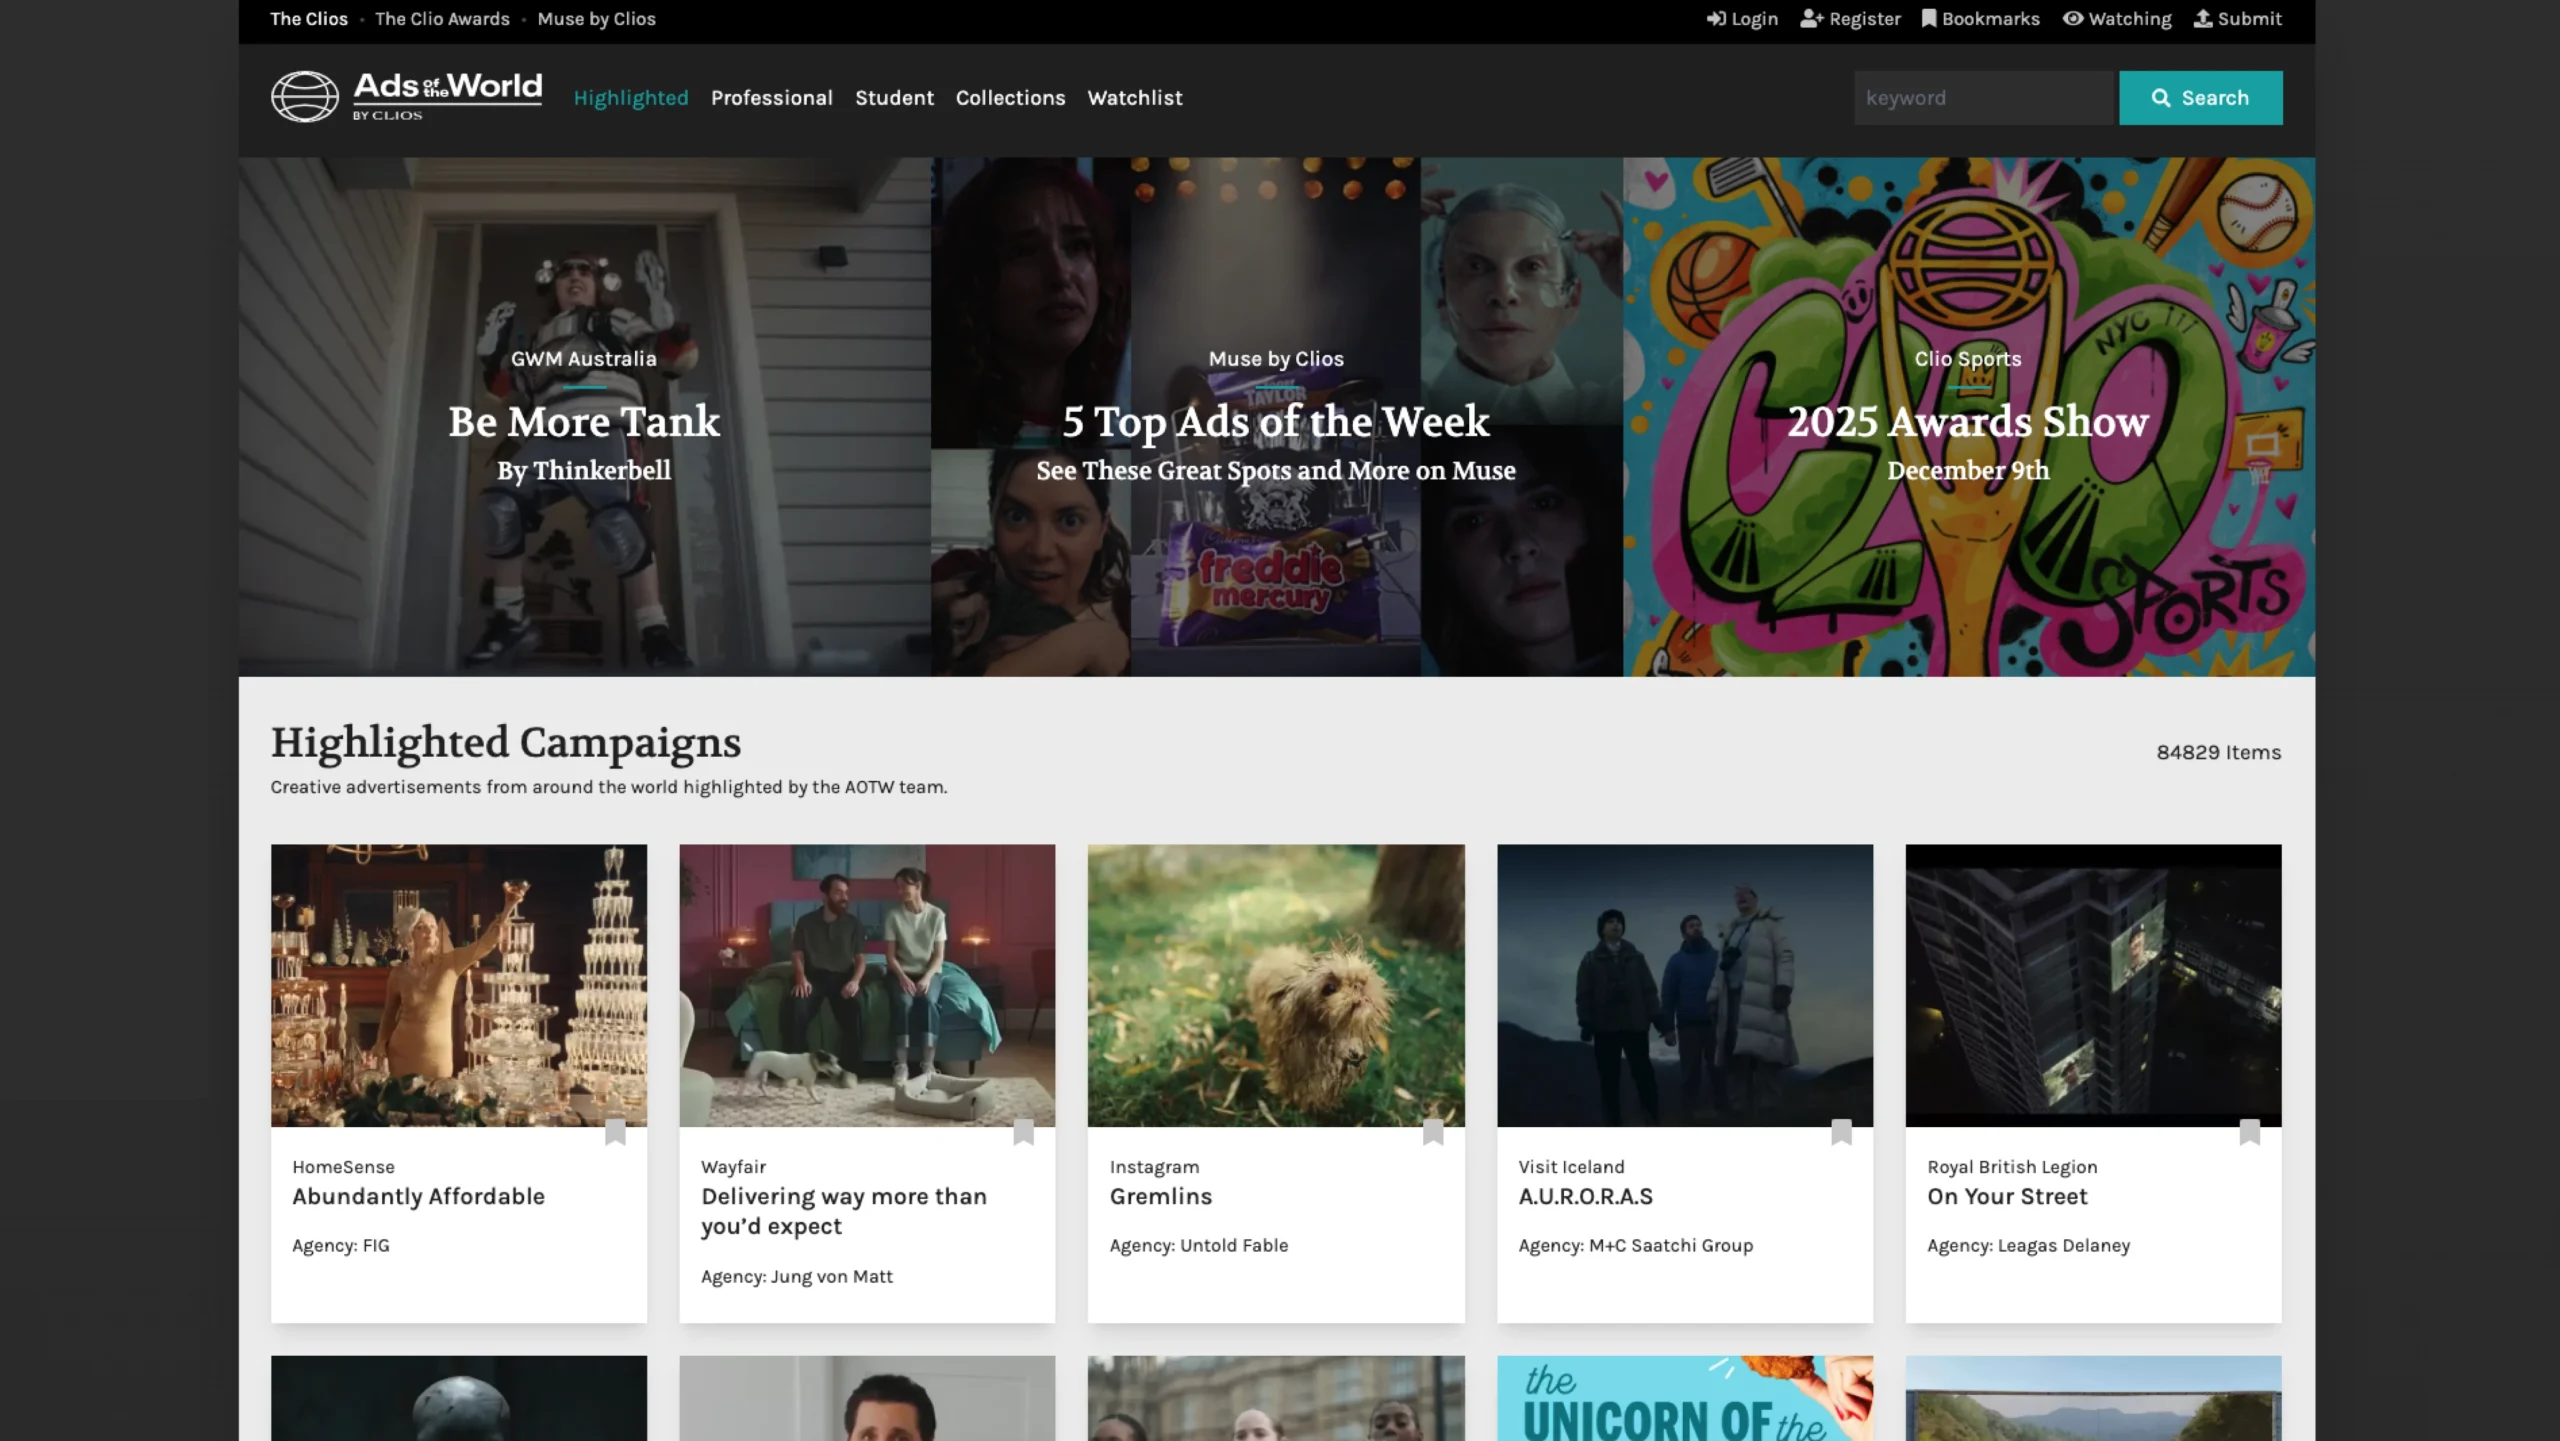Open the Gremlins campaign thumbnail
Screen dimensions: 2560x1441
point(1276,985)
